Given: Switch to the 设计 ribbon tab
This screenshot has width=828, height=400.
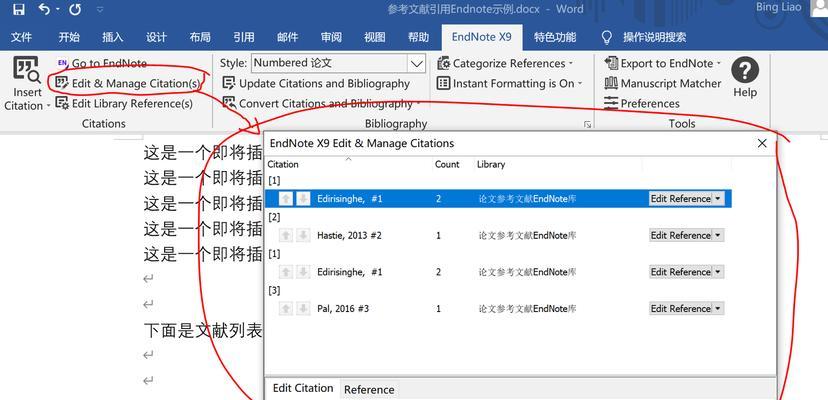Looking at the screenshot, I should click(x=156, y=37).
